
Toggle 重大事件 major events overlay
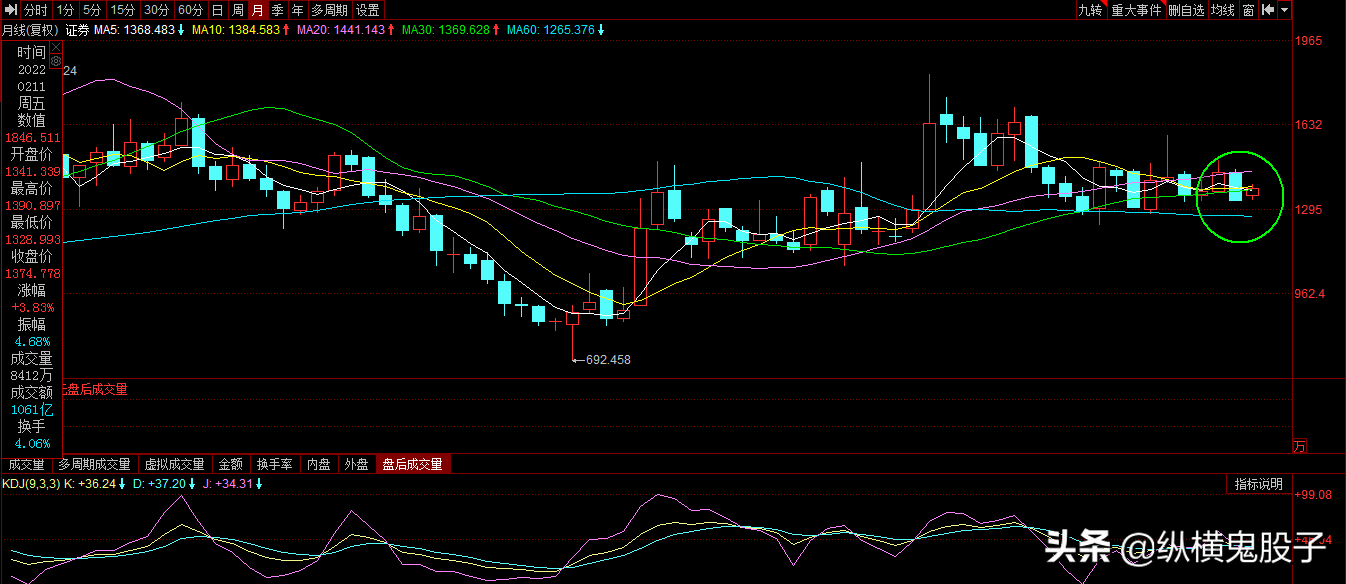click(1136, 10)
